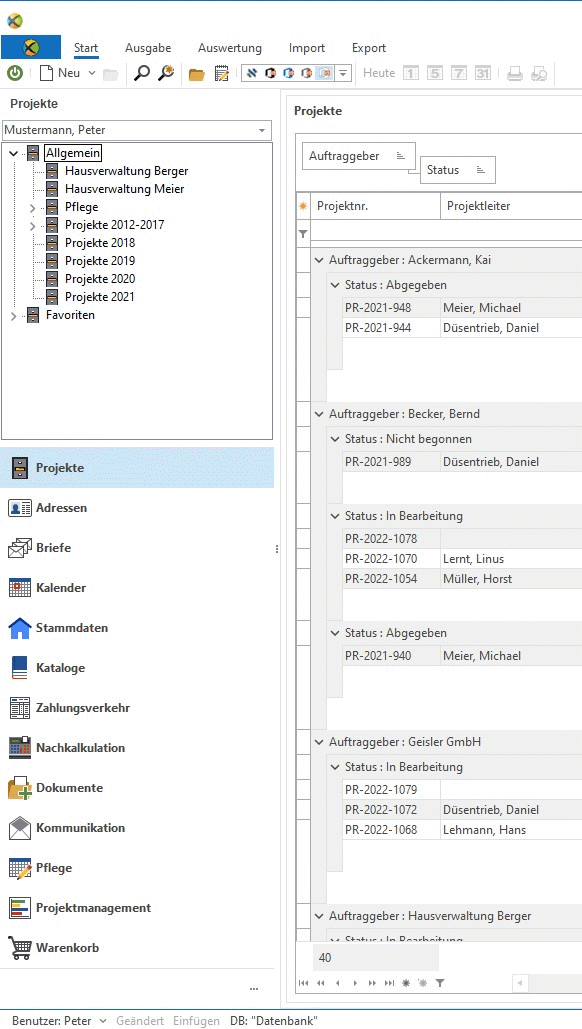Open the Mustermann, Peter combo box dropdown
The image size is (582, 1029).
point(262,130)
